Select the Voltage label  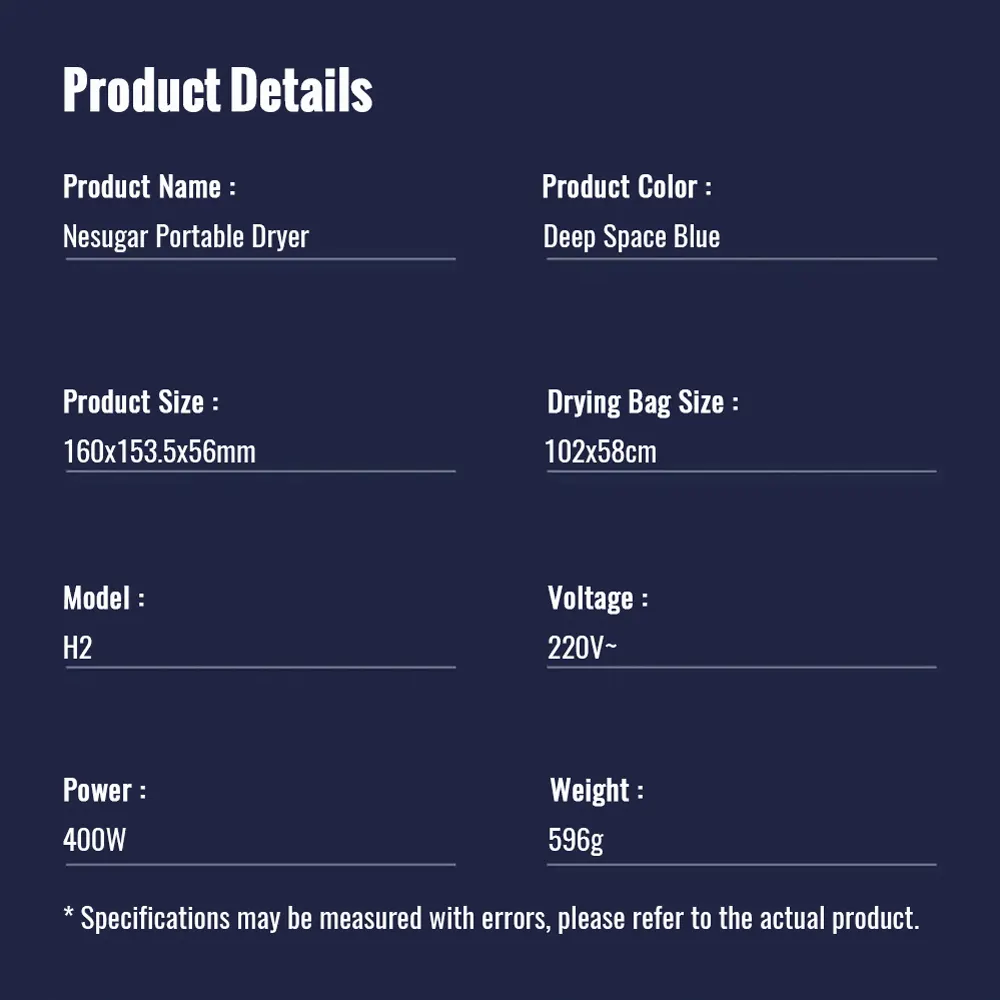[598, 599]
